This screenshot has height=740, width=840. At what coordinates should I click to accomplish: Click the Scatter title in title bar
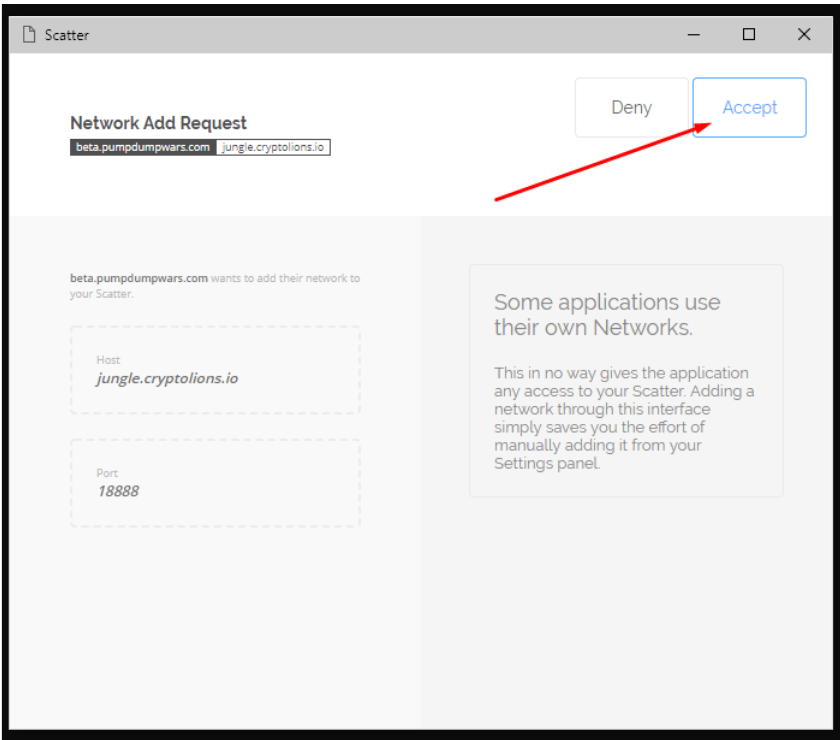click(66, 35)
